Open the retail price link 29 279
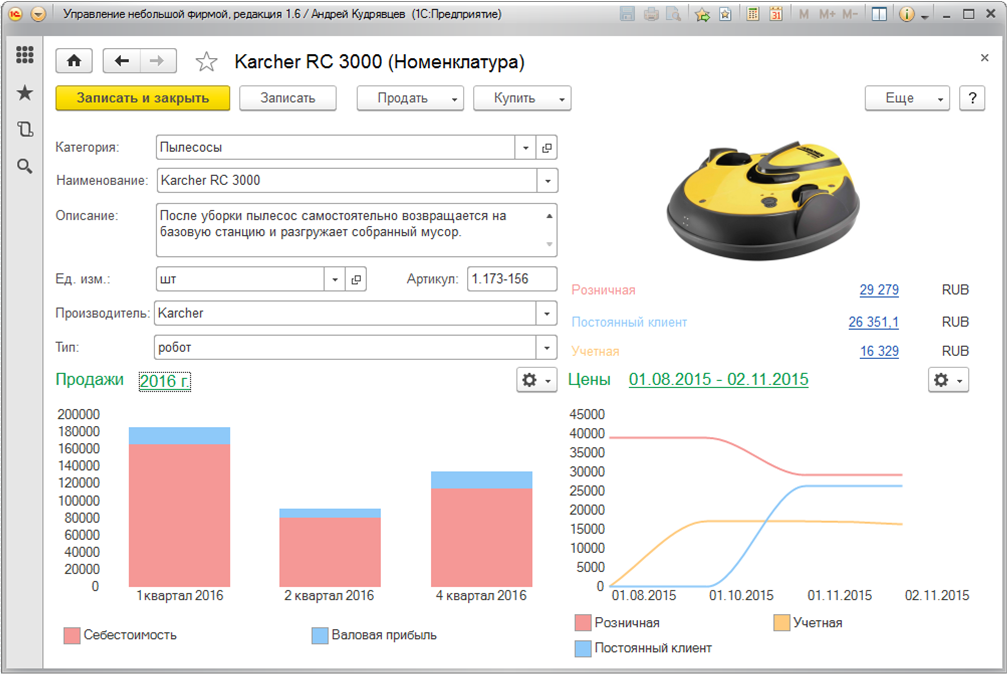 (878, 290)
